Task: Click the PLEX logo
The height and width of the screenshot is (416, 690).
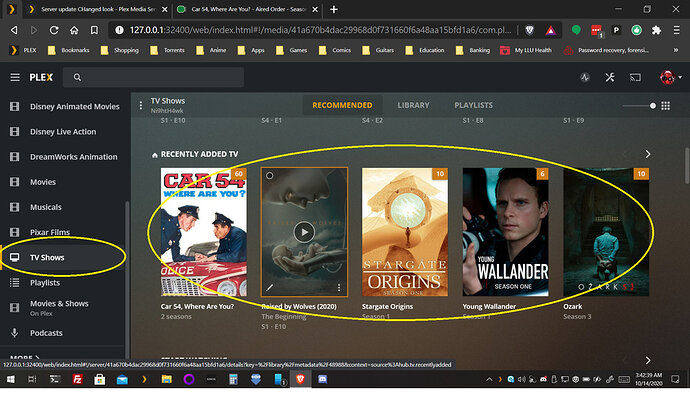Action: [41, 77]
